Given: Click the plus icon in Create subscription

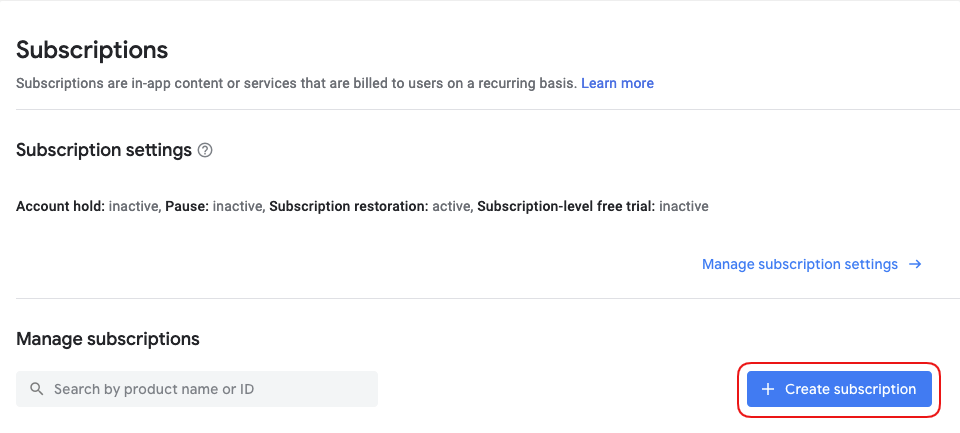Looking at the screenshot, I should (768, 389).
